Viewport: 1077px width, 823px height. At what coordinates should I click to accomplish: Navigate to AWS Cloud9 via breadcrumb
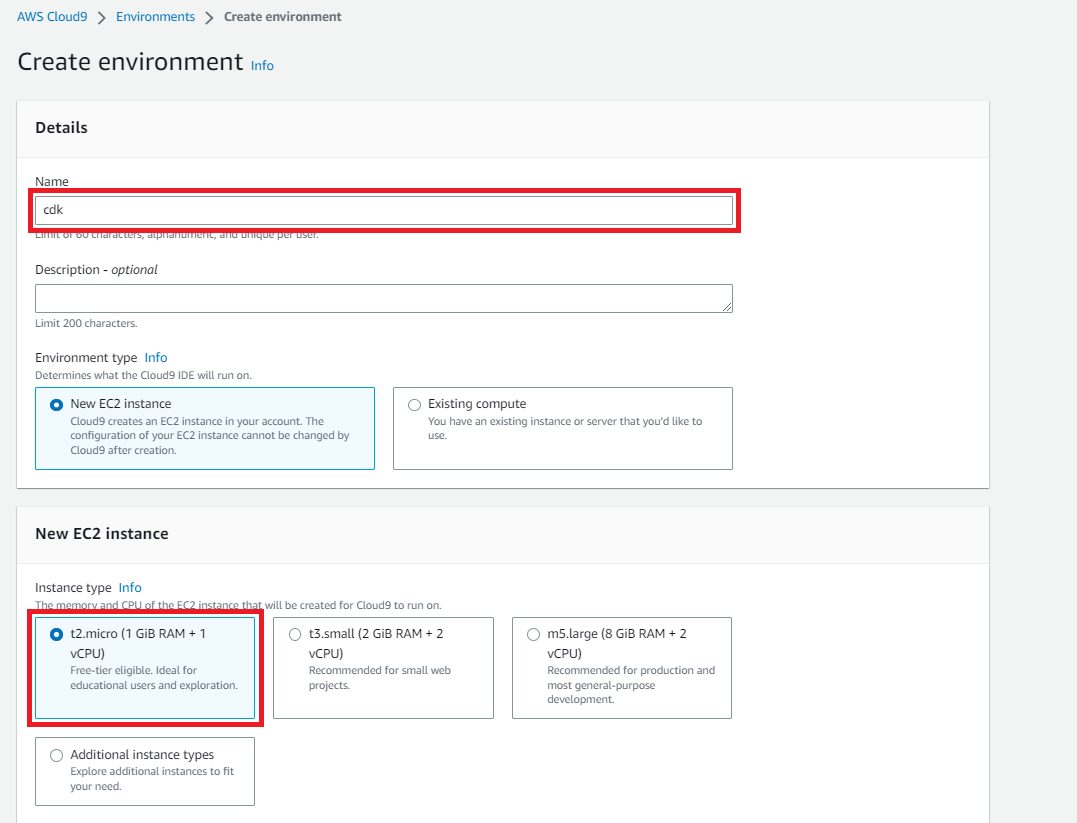tap(52, 16)
